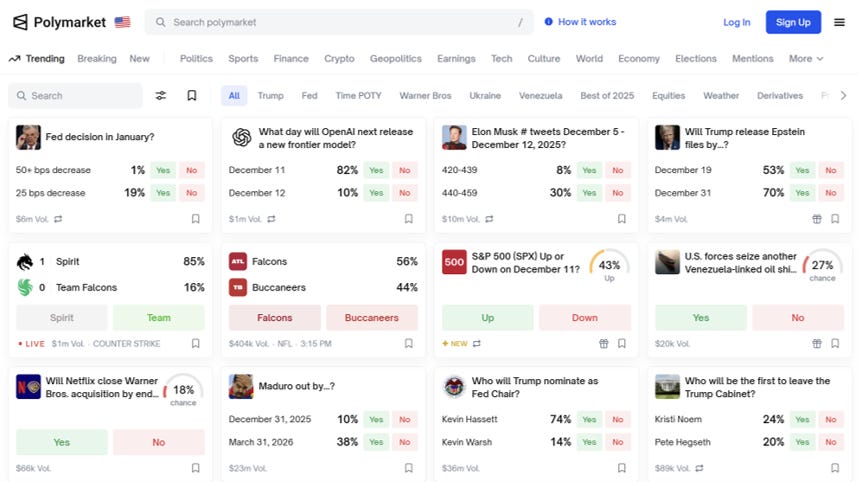858x482 pixels.
Task: Click the Polymarket logo icon
Action: click(20, 22)
